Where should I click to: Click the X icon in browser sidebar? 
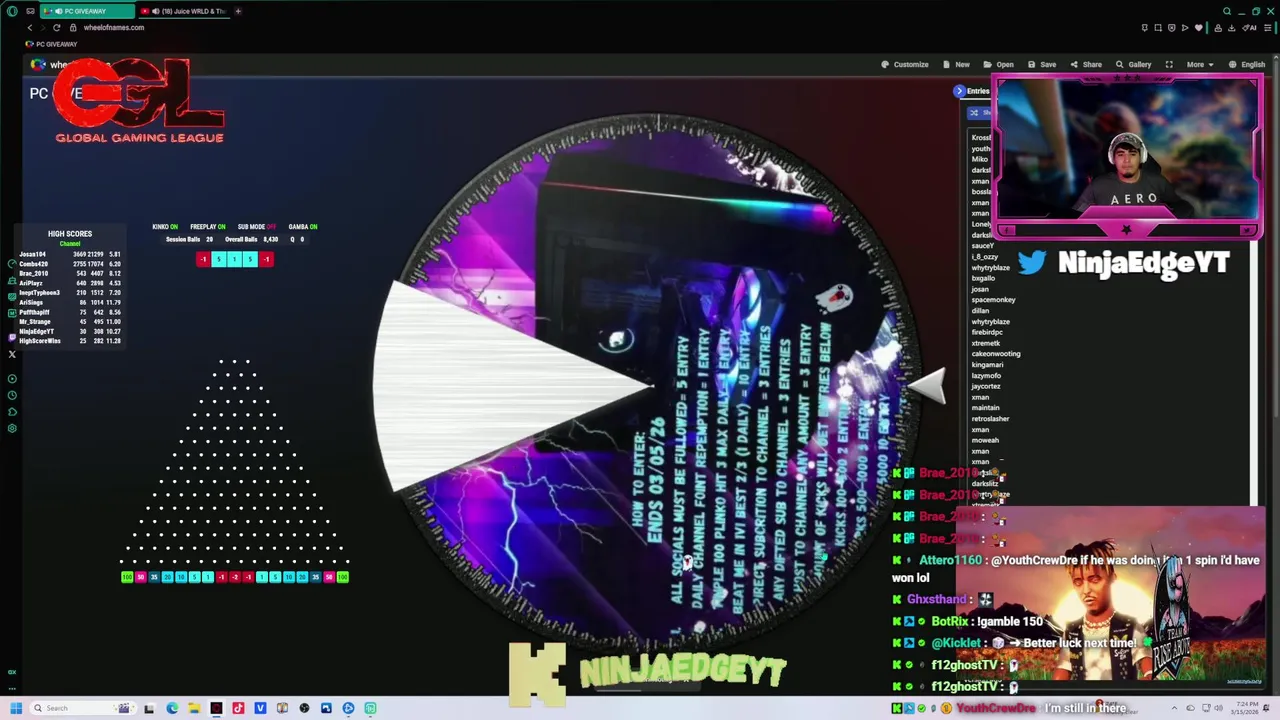(12, 354)
